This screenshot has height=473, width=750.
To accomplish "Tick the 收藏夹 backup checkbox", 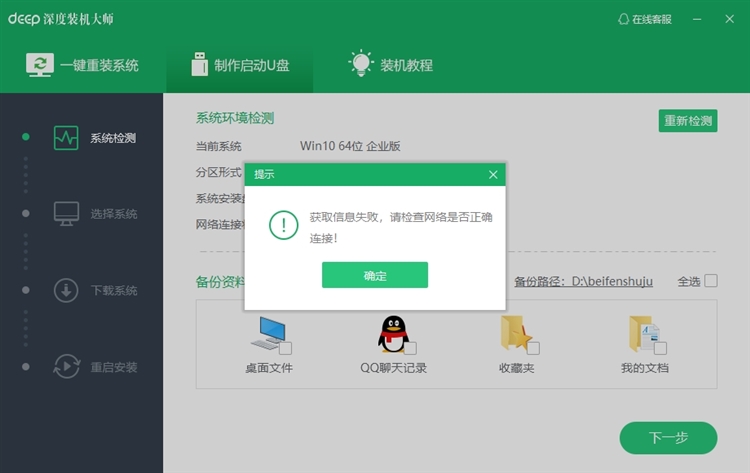I will click(x=533, y=348).
